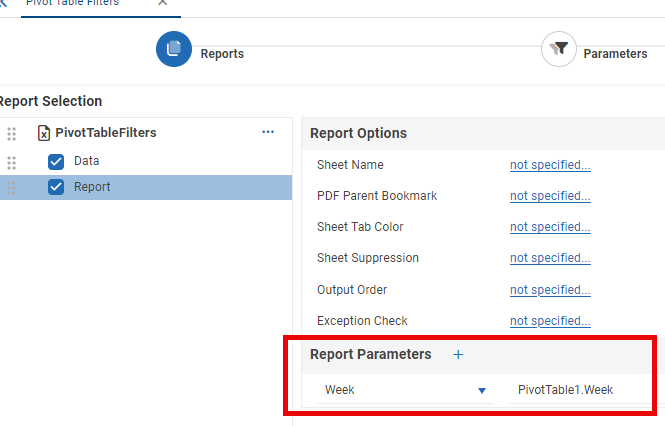
Task: Click the Reports step circle icon
Action: [x=174, y=49]
